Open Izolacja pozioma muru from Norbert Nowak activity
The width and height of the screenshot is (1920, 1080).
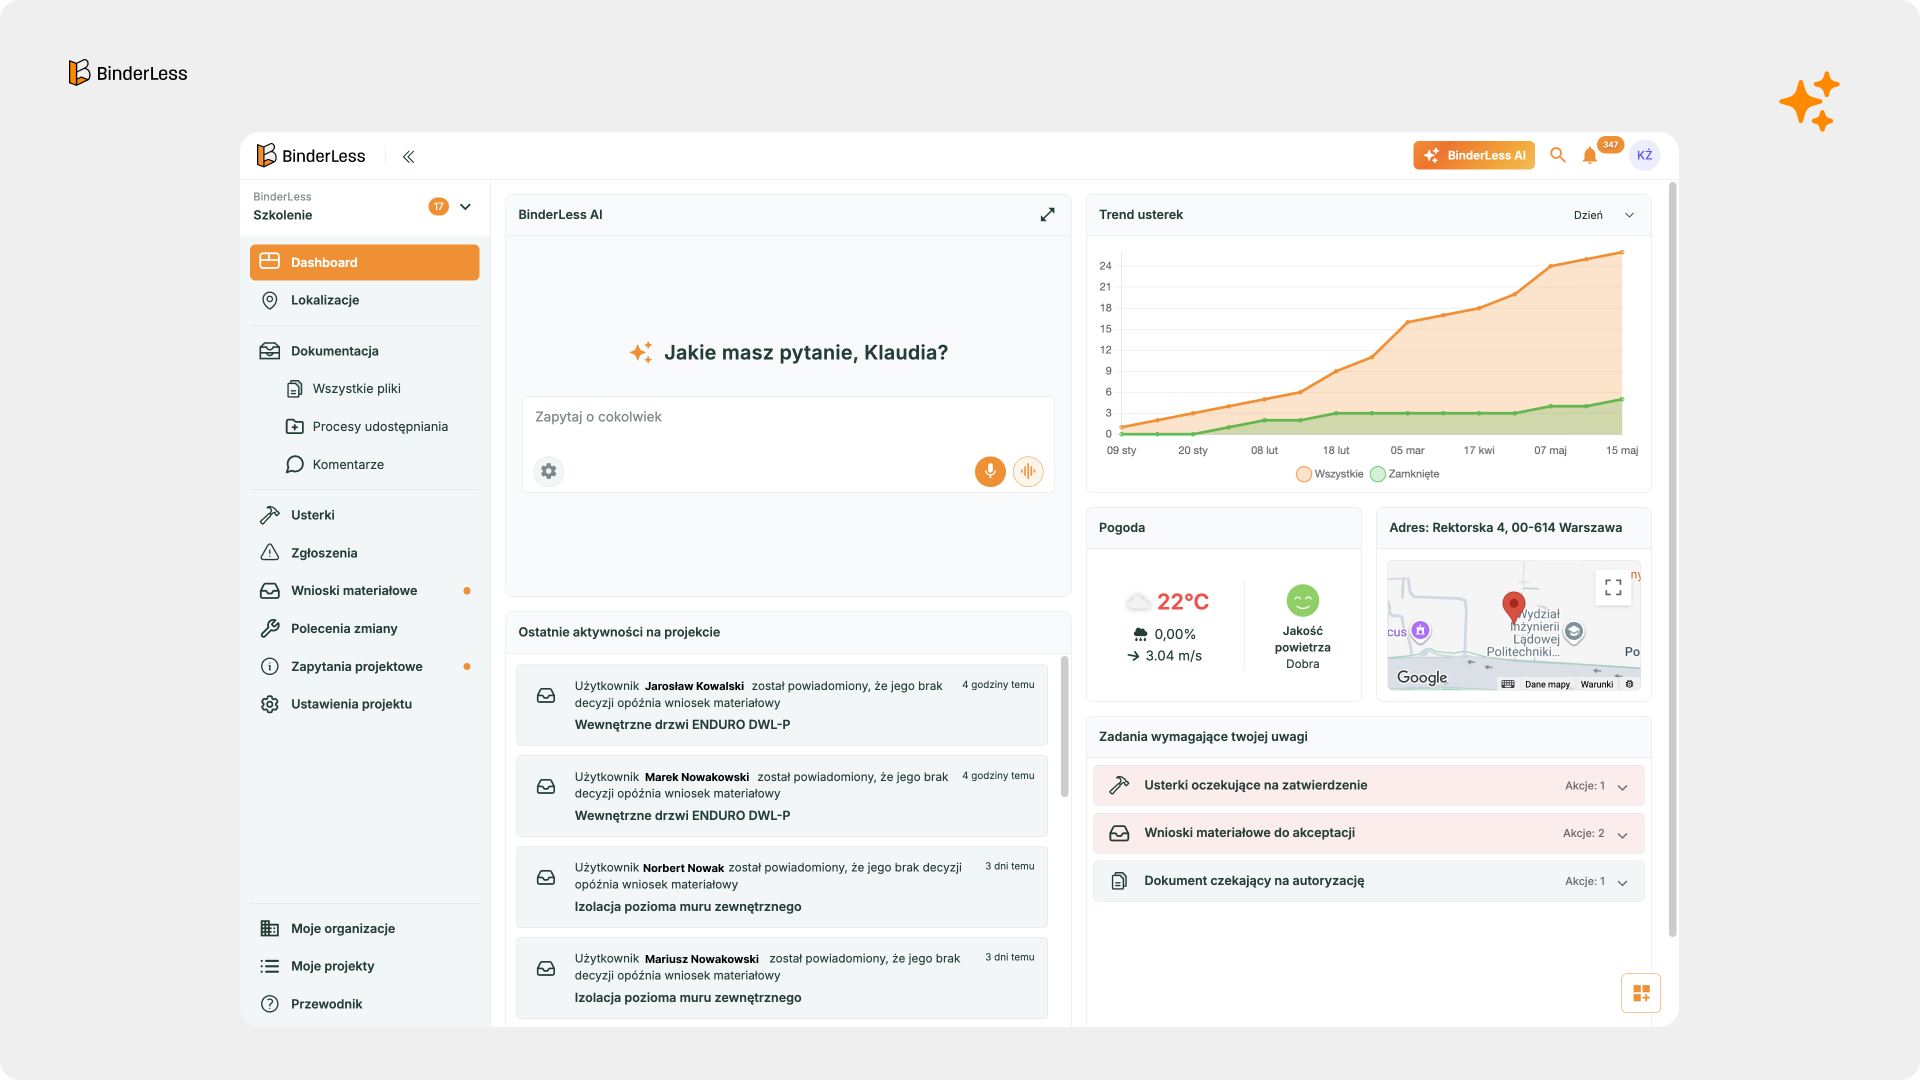click(x=688, y=907)
